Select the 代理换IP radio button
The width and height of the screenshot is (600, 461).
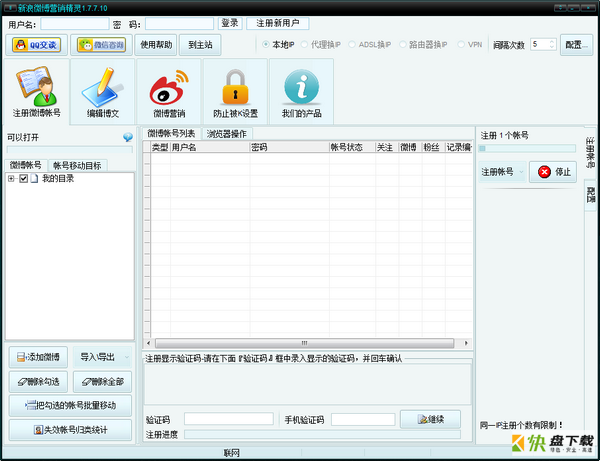[304, 44]
